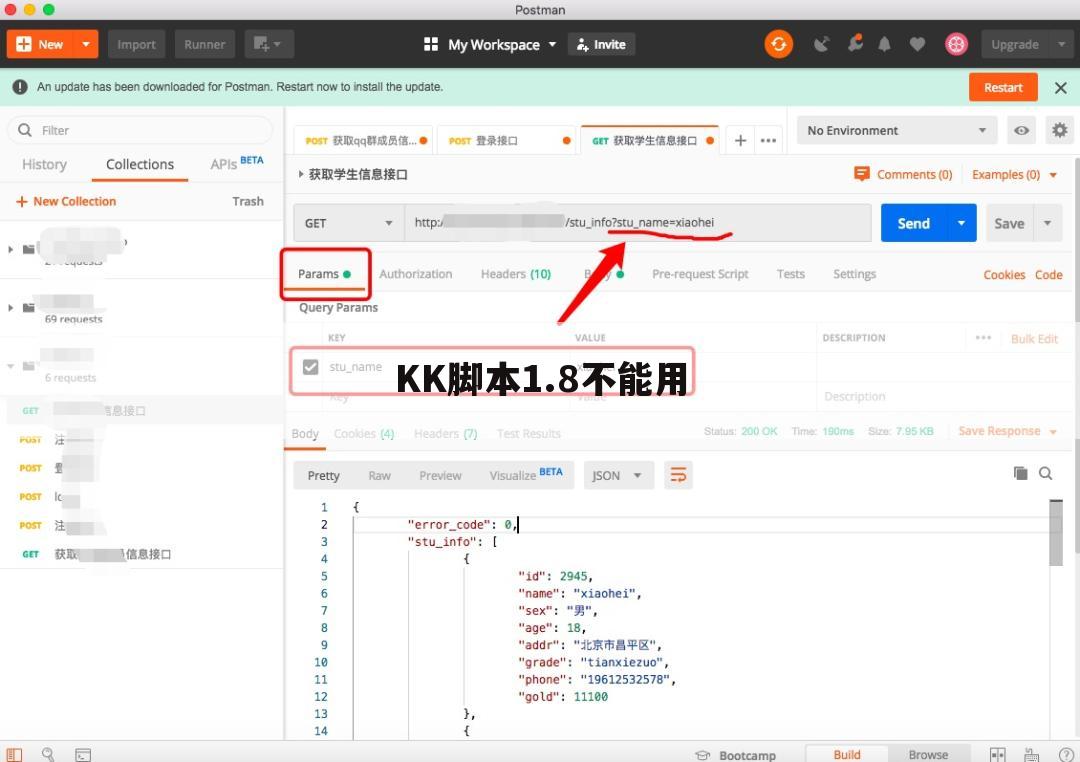Copy response body to clipboard icon
1080x762 pixels.
click(x=1020, y=473)
